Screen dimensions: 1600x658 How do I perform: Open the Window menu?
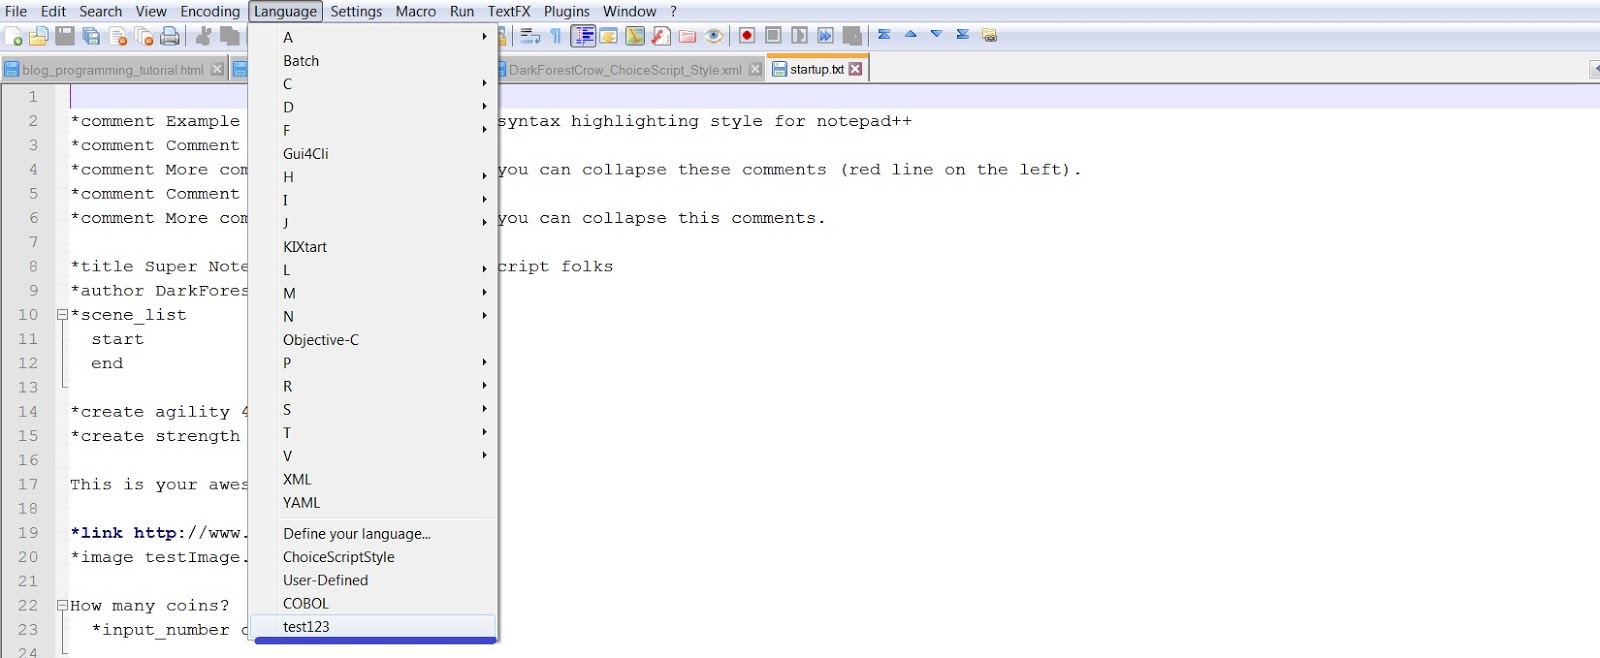click(630, 11)
